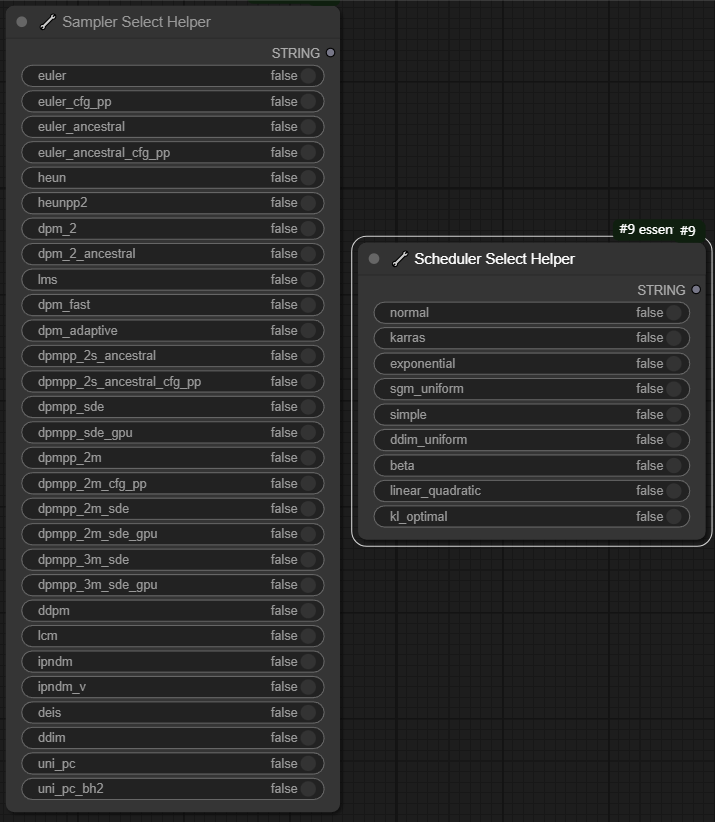Toggle the lcm sampler option
Image resolution: width=715 pixels, height=822 pixels.
pyautogui.click(x=308, y=636)
